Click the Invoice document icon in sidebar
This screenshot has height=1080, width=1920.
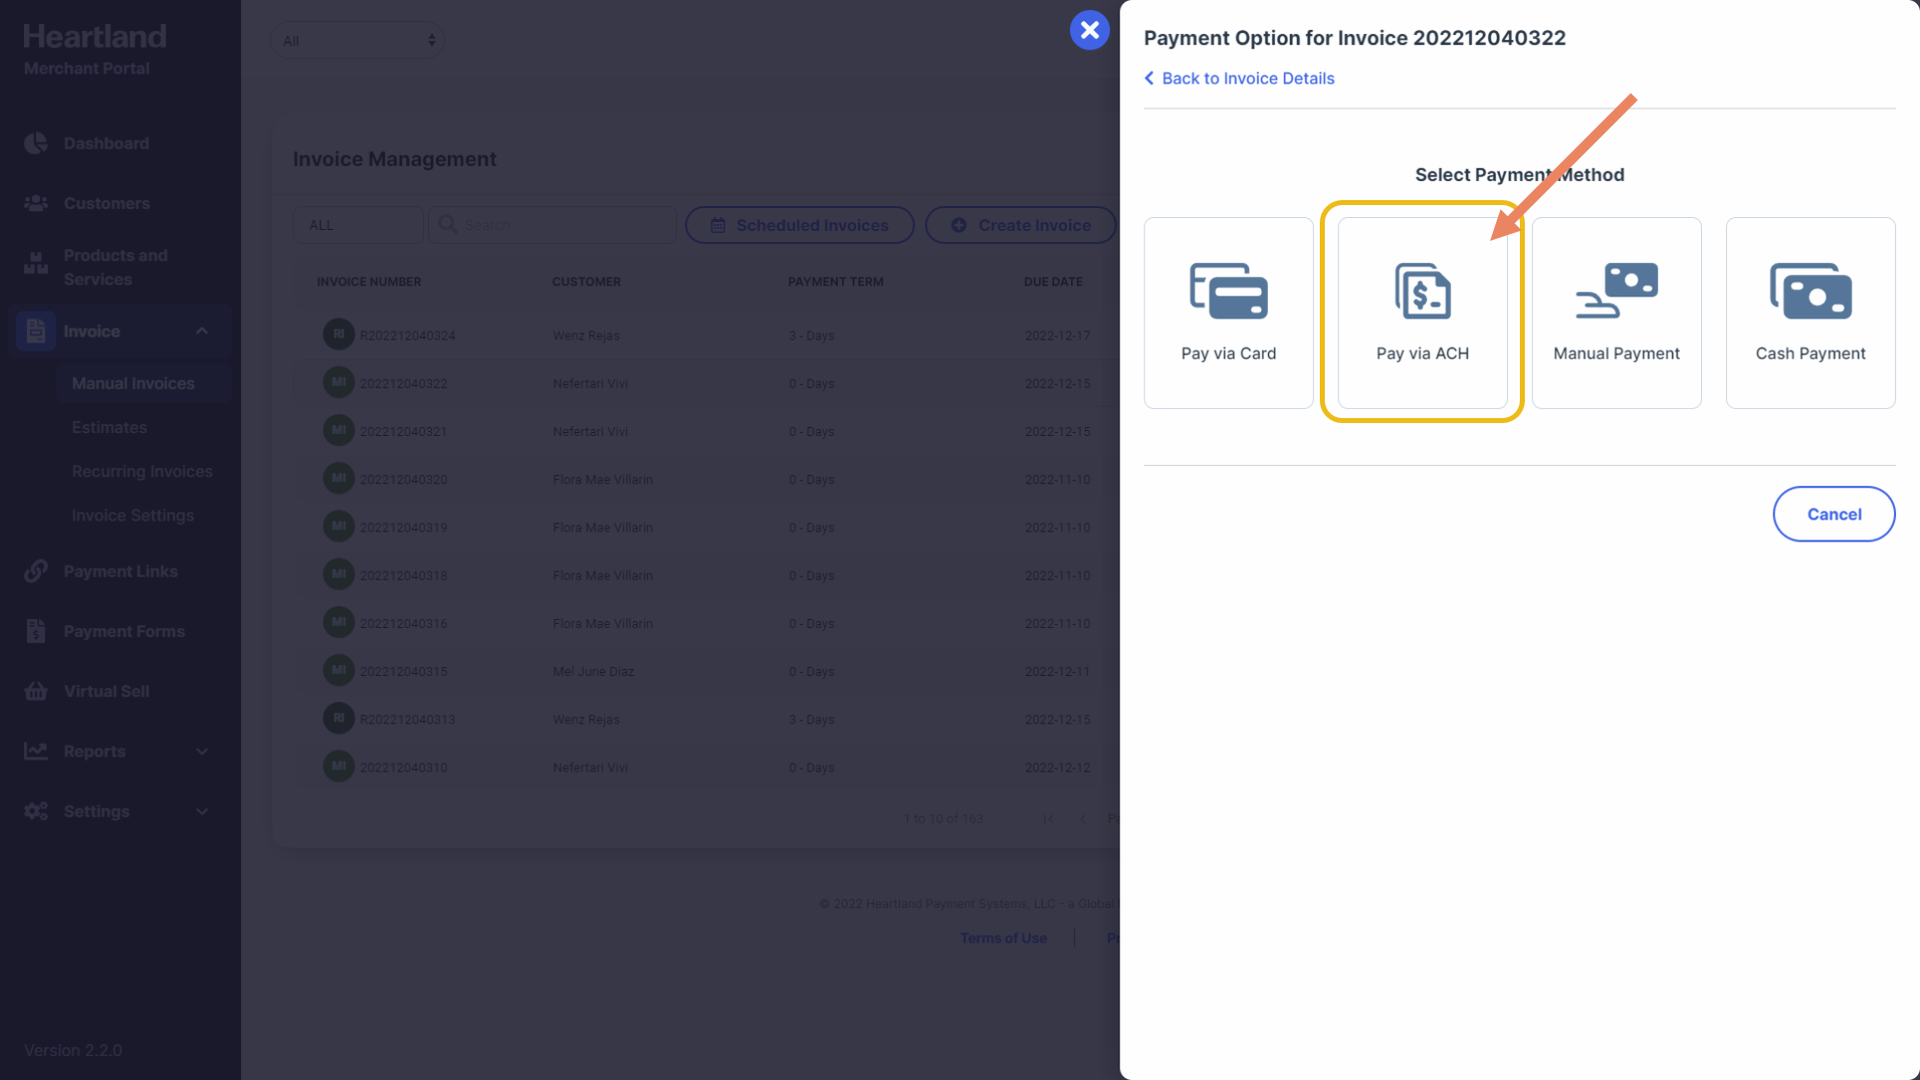click(36, 331)
